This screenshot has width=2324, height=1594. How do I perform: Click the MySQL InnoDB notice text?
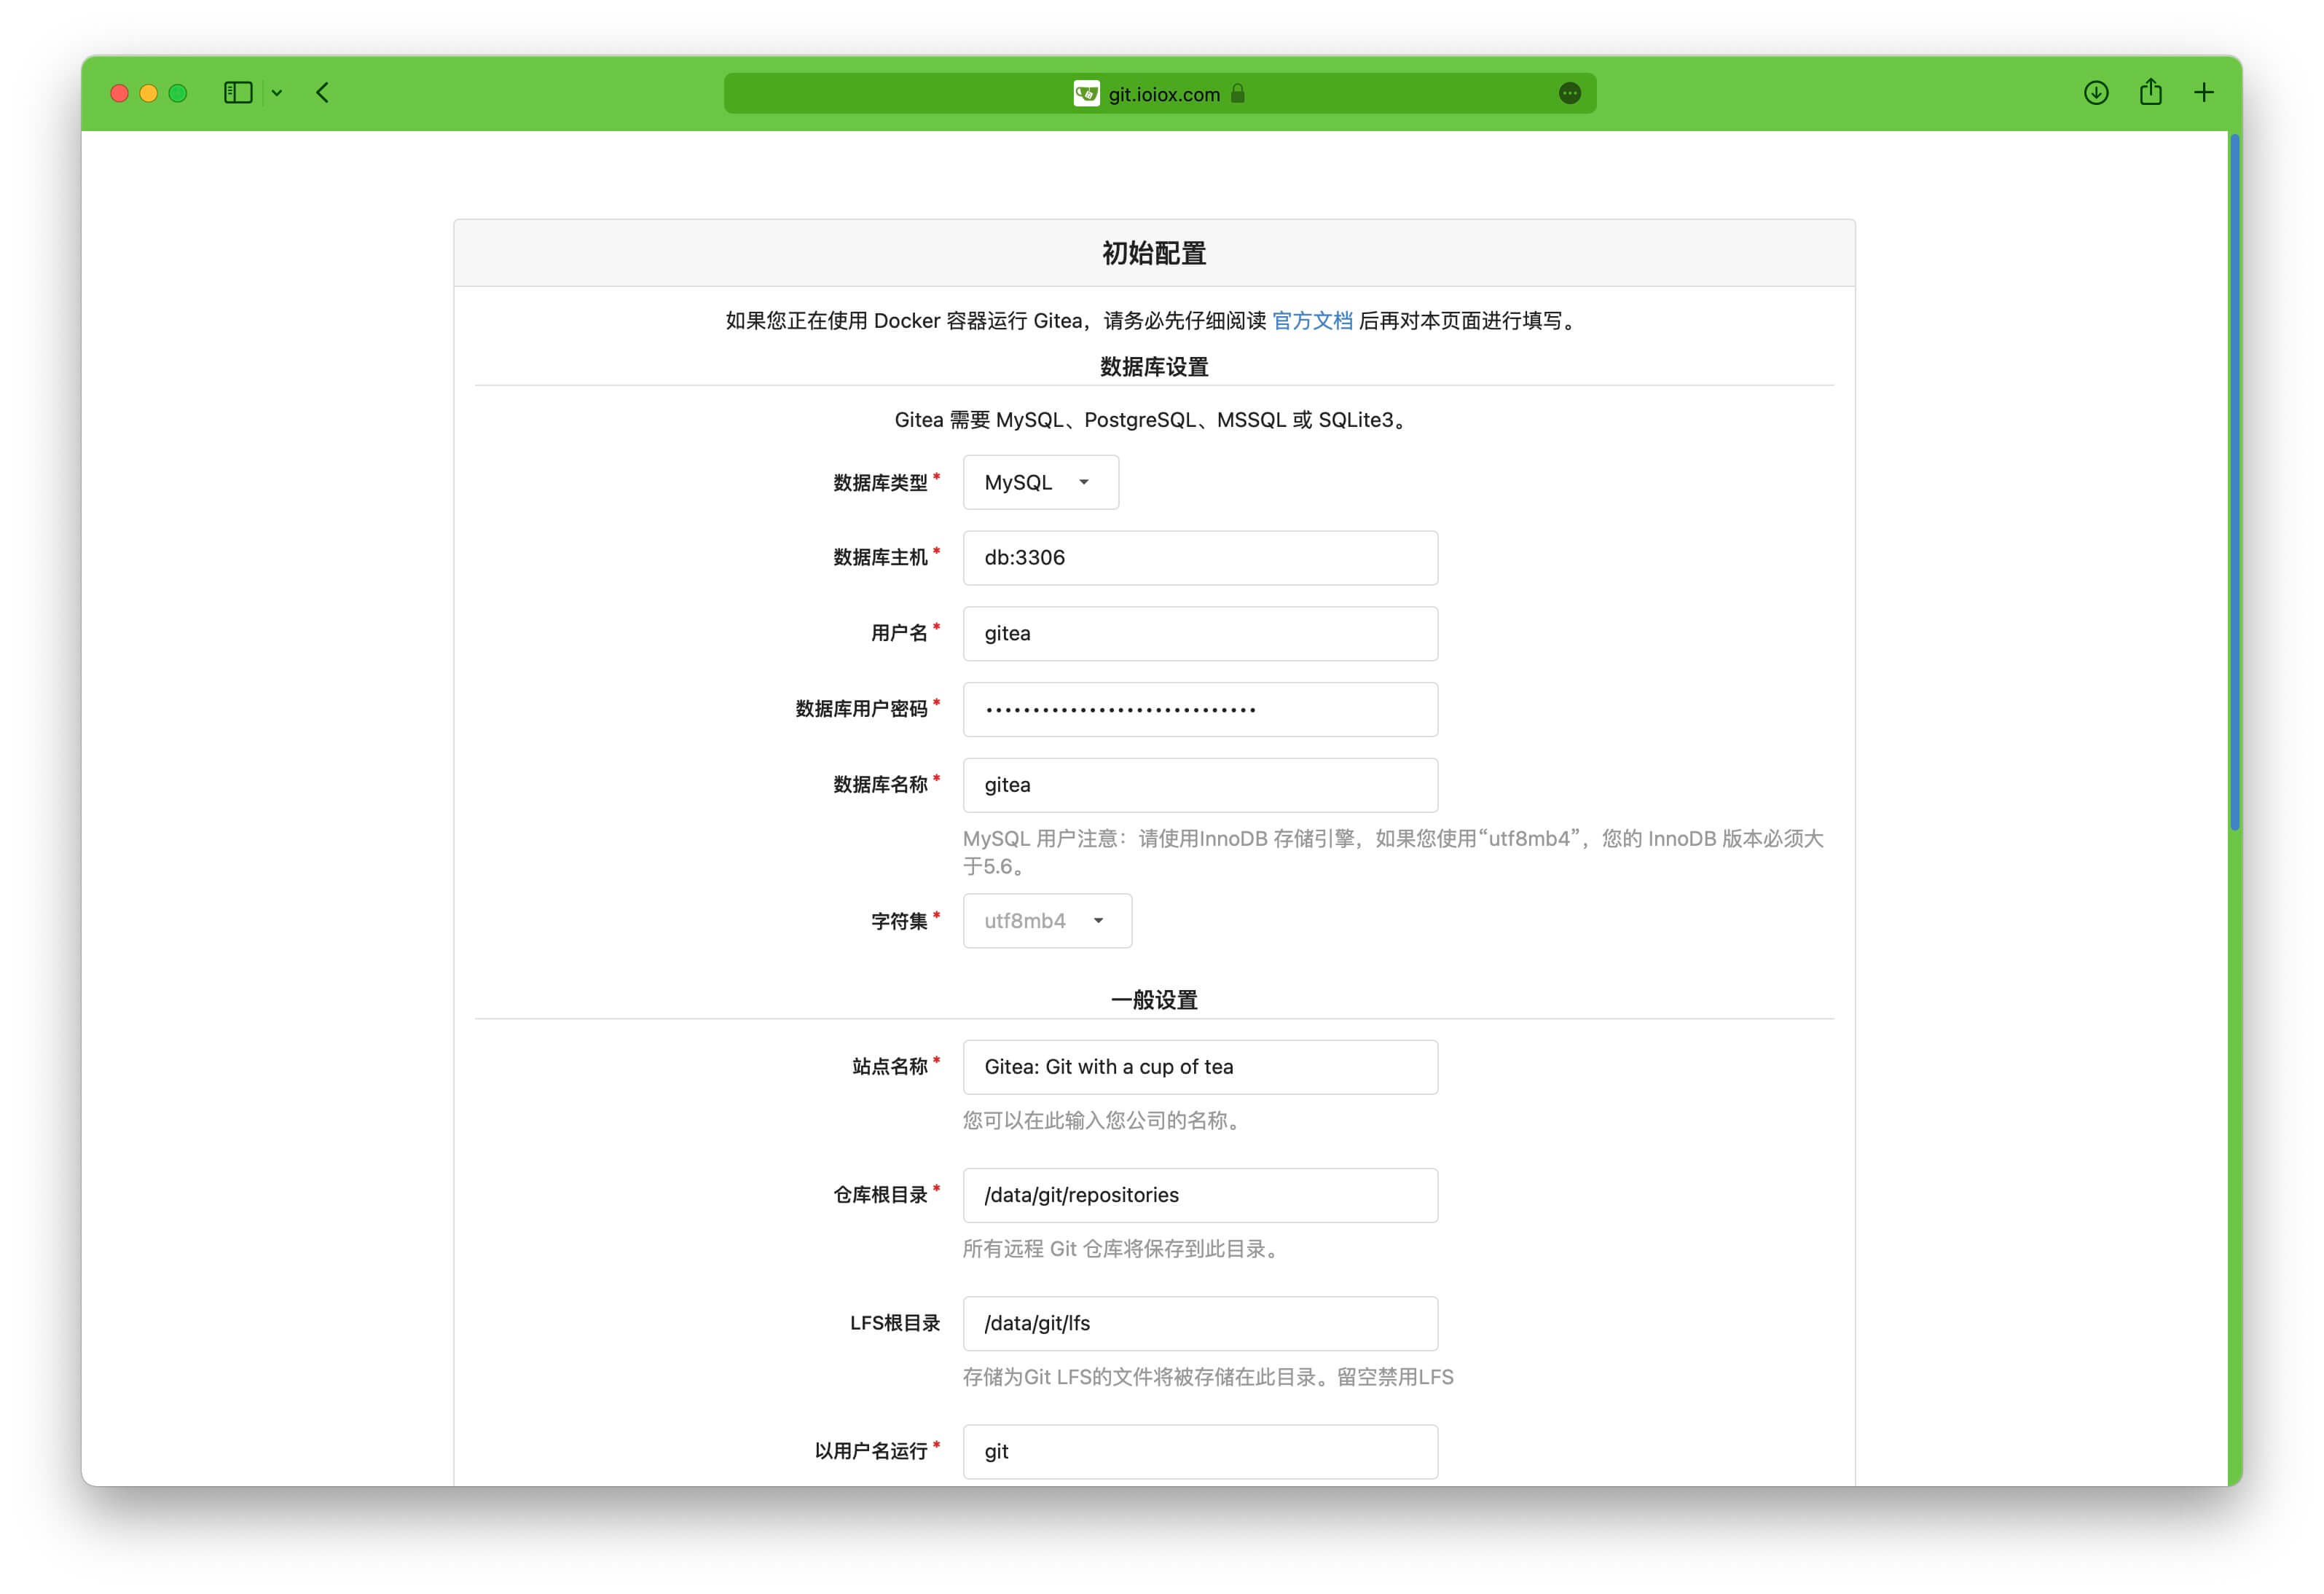click(x=1393, y=852)
